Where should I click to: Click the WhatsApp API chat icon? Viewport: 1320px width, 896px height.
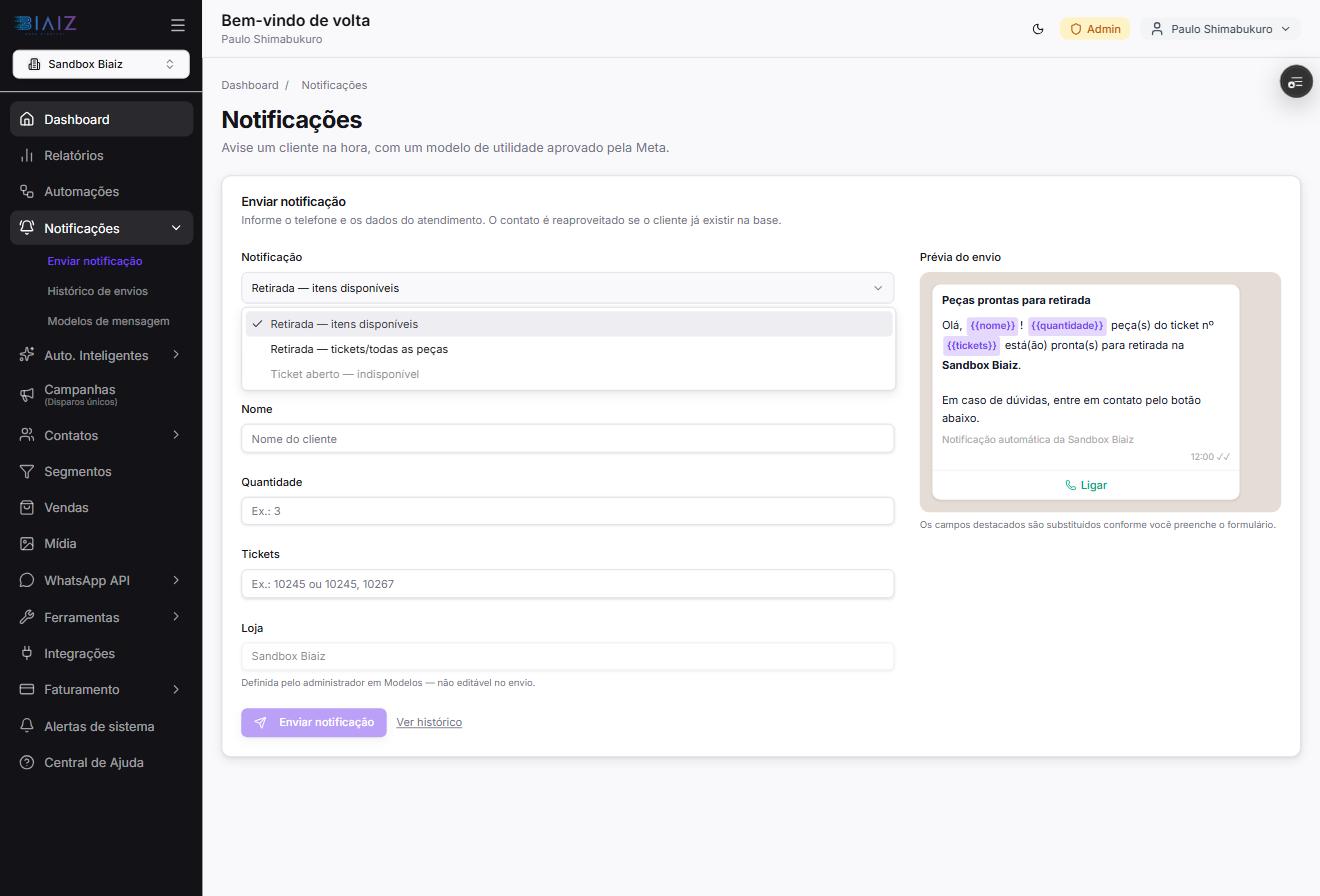(27, 580)
